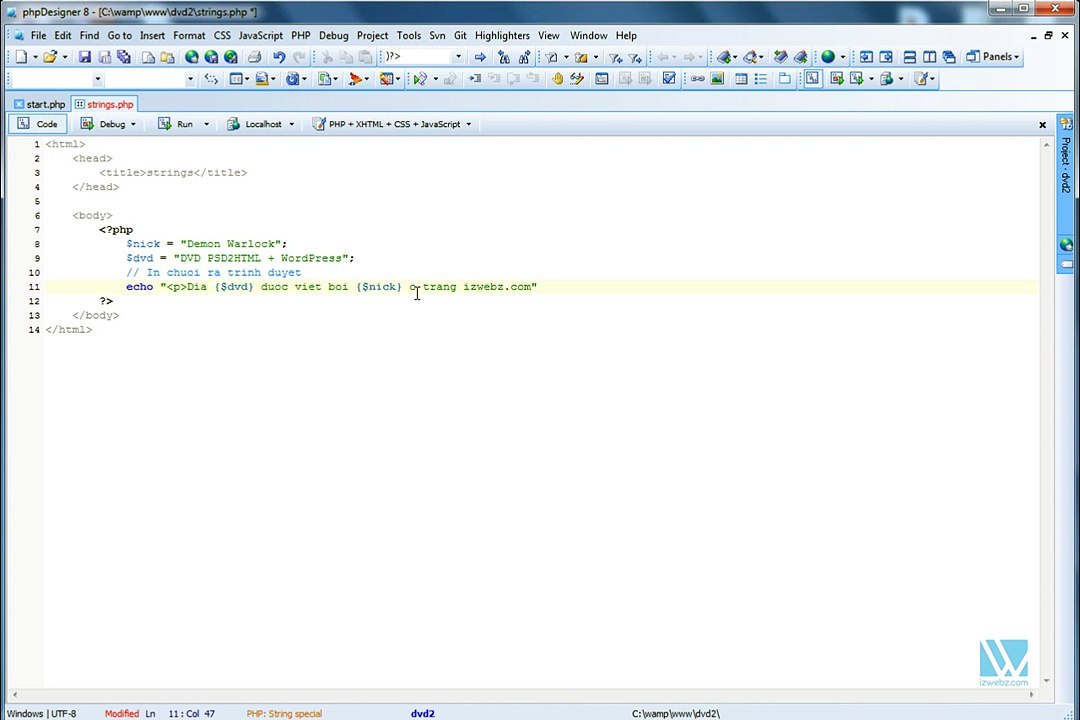Expand the green globe browser dropdown arrow
The width and height of the screenshot is (1080, 720).
(x=842, y=57)
